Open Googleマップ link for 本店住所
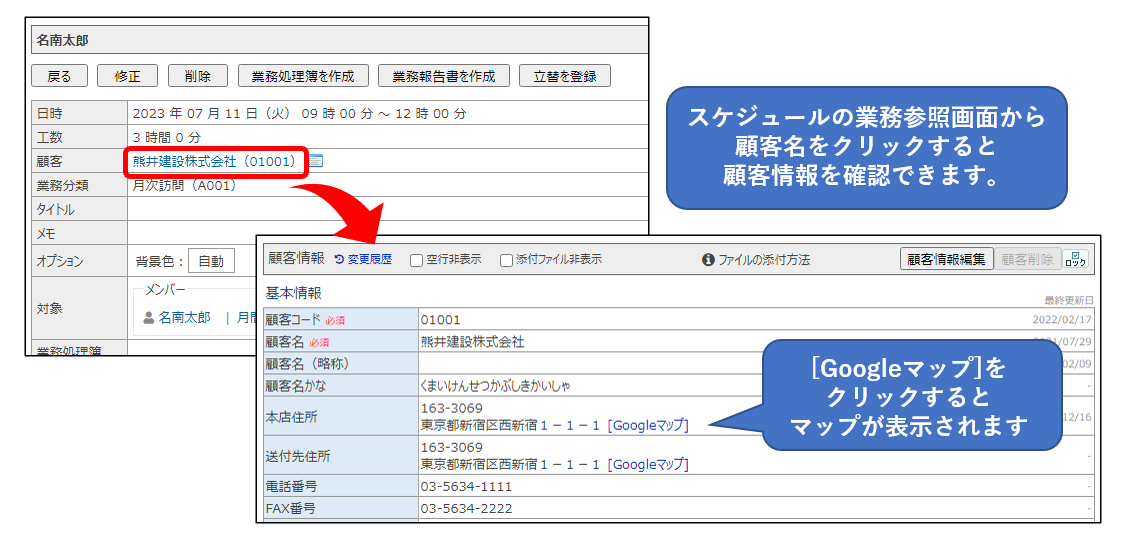 [x=648, y=425]
